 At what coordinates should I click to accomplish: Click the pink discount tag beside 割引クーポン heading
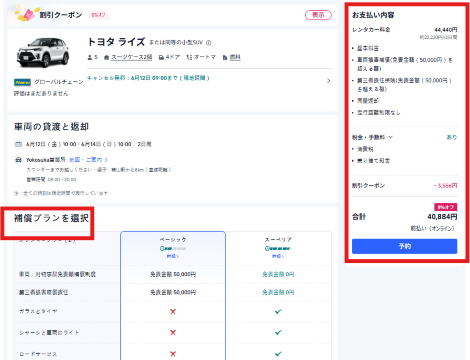(98, 15)
